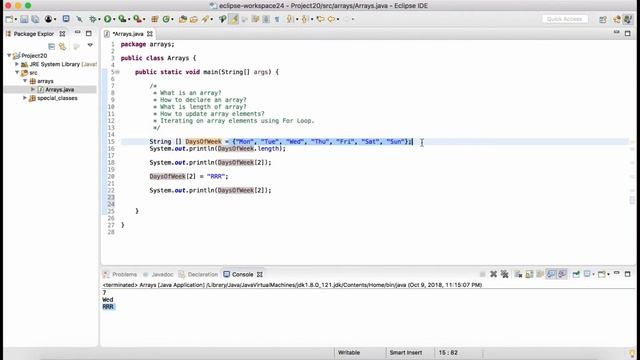640x360 pixels.
Task: Click the Save icon in toolbar
Action: (x=24, y=19)
